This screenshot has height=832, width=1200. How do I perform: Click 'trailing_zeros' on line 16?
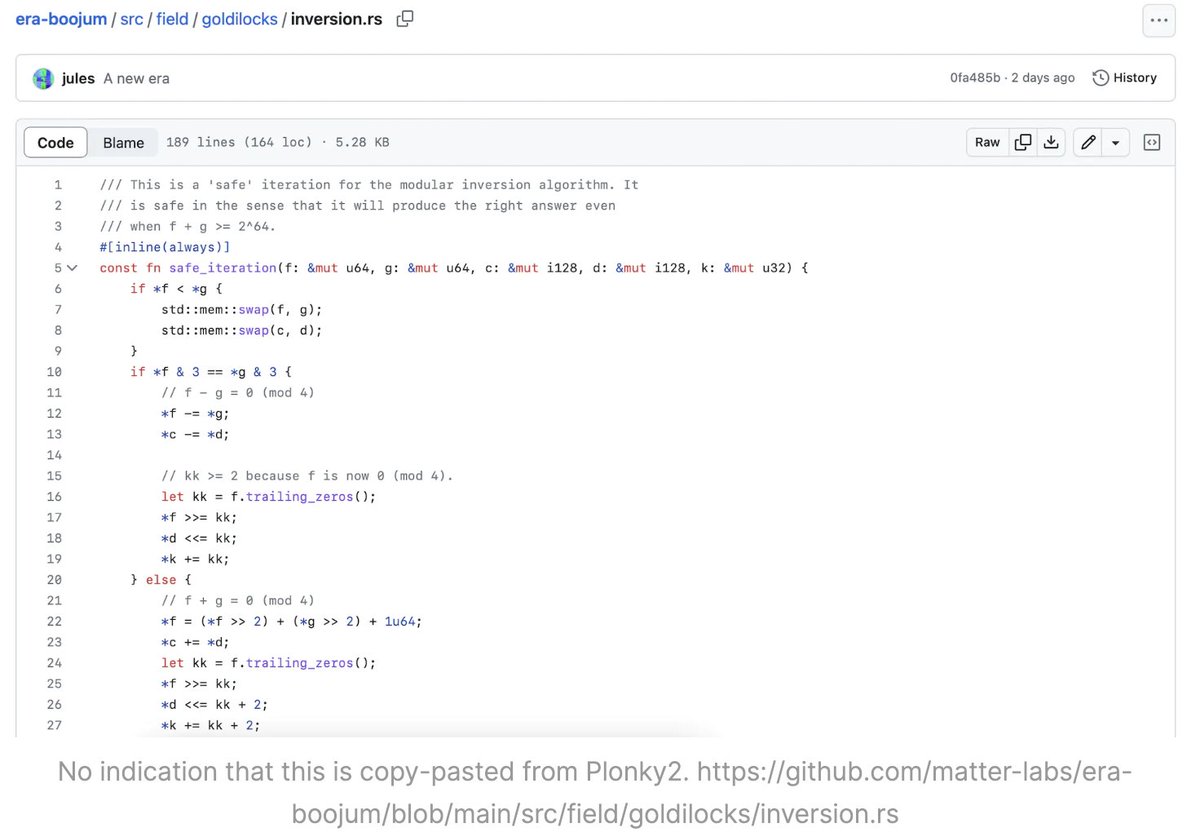(299, 497)
